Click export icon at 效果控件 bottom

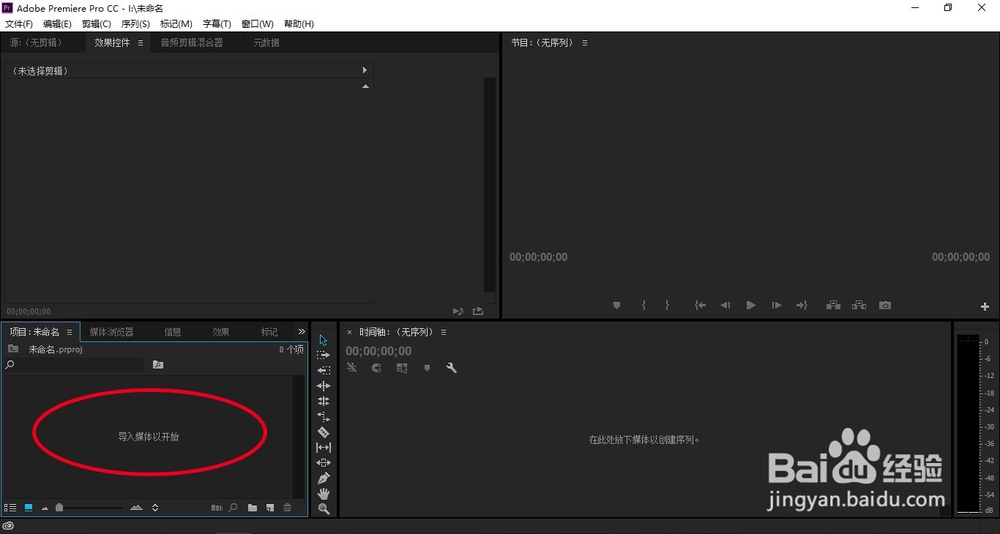478,311
